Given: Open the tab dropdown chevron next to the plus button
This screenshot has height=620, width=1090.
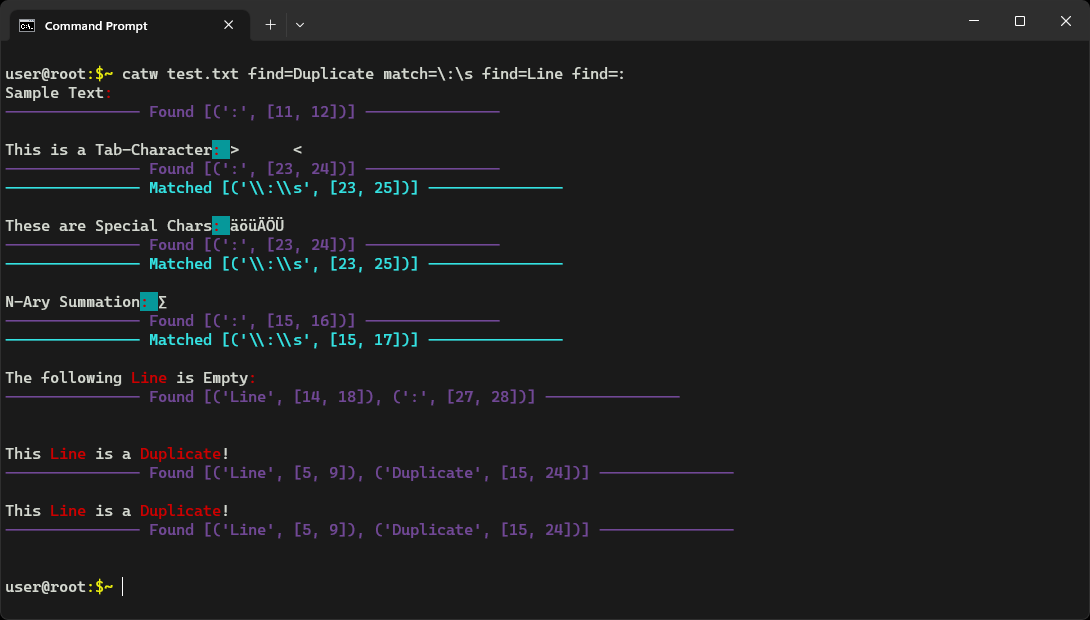Looking at the screenshot, I should (299, 24).
